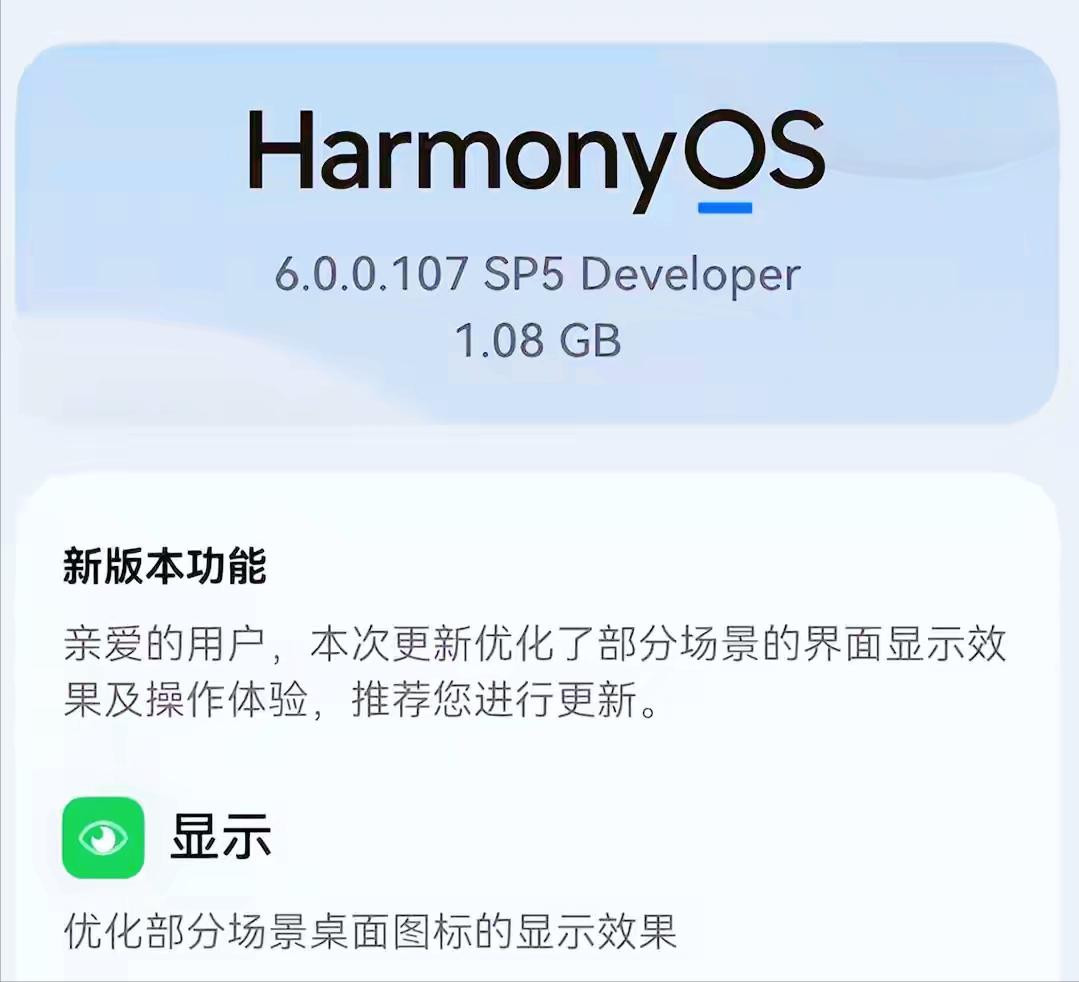Screen dimensions: 1079x982
Task: Tap the 1.08 GB package size
Action: [x=538, y=340]
